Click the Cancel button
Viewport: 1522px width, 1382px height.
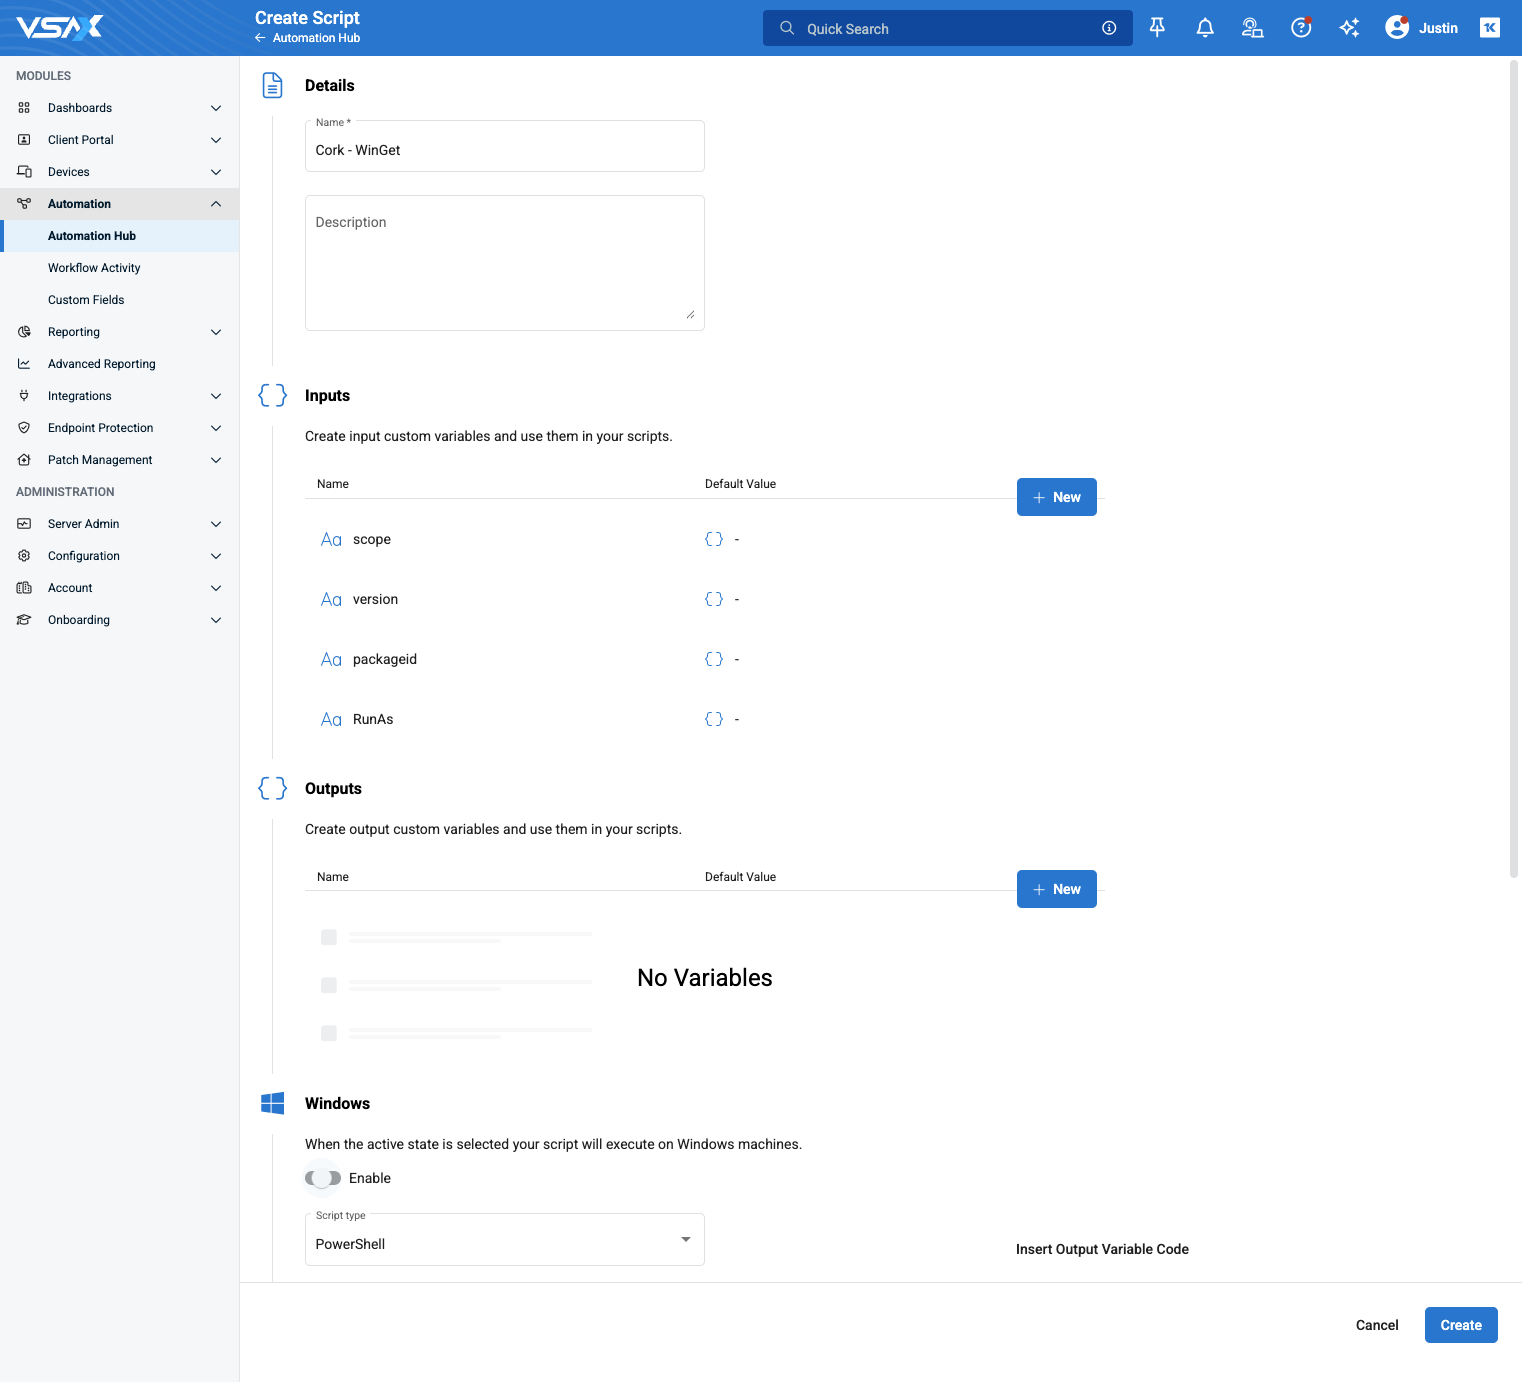click(1377, 1325)
